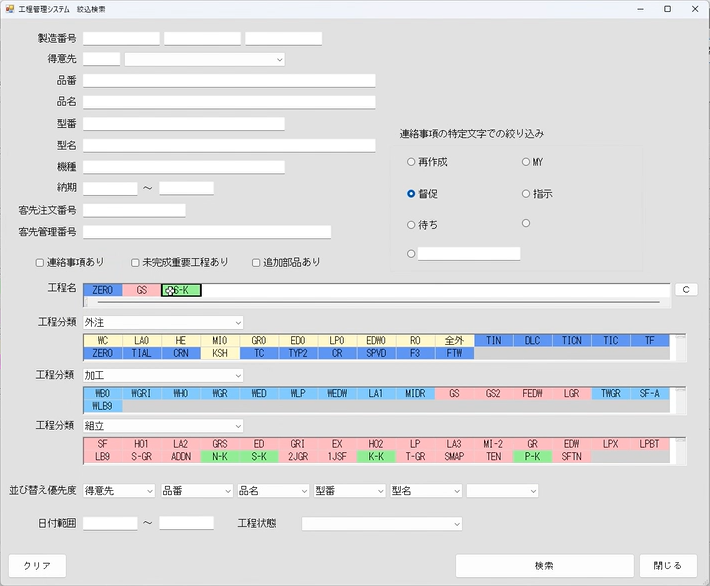
Task: Enable the 連絡事項あり checkbox
Action: click(40, 262)
